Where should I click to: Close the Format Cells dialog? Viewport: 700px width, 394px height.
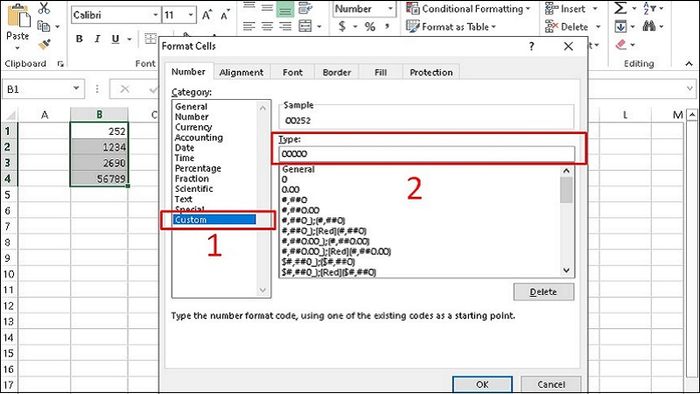568,46
